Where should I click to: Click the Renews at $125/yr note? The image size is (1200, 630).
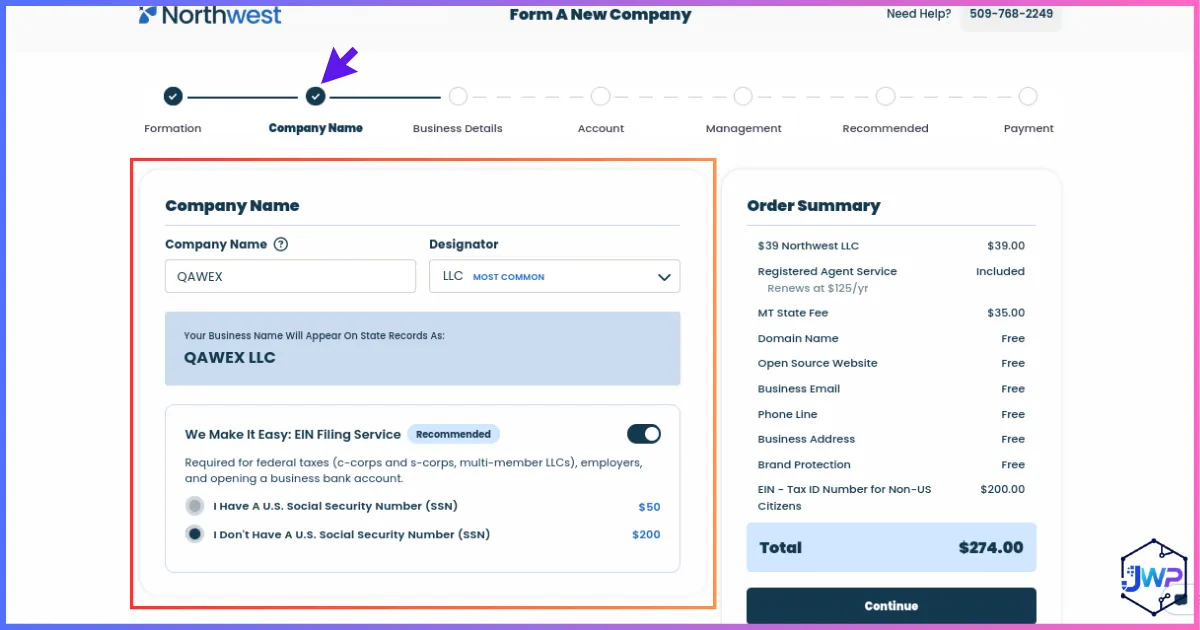point(817,288)
